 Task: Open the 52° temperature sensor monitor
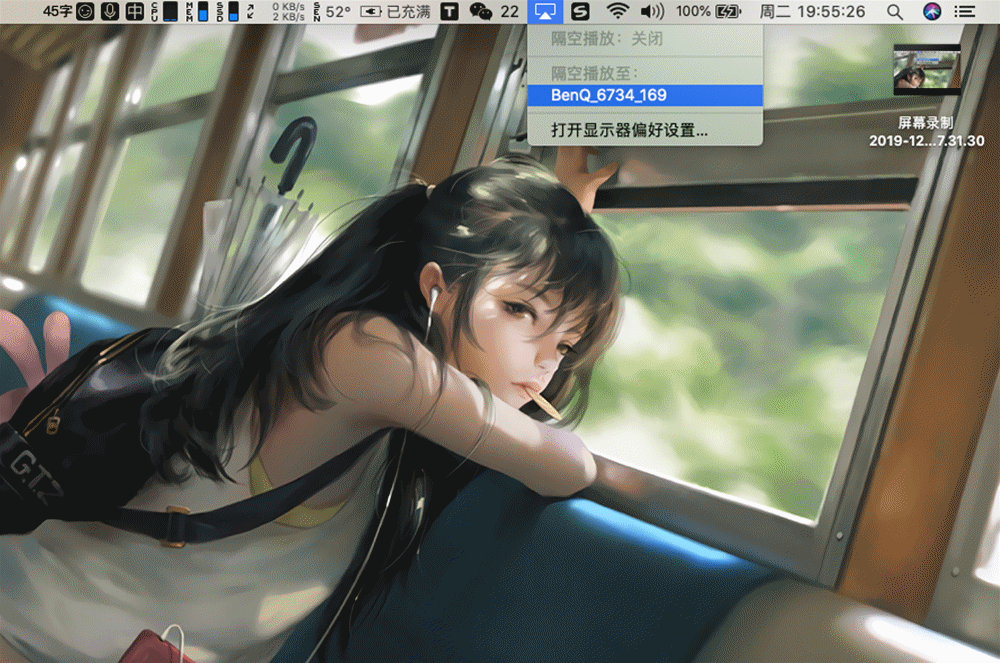pyautogui.click(x=332, y=11)
